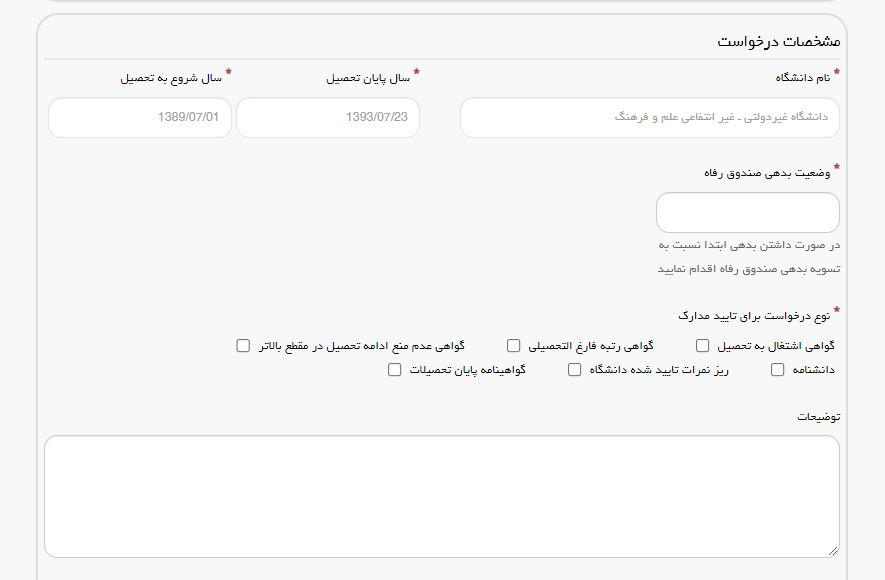The height and width of the screenshot is (580, 885).
Task: Check the گواهینامه پایان تحصیلات checkbox
Action: [394, 370]
